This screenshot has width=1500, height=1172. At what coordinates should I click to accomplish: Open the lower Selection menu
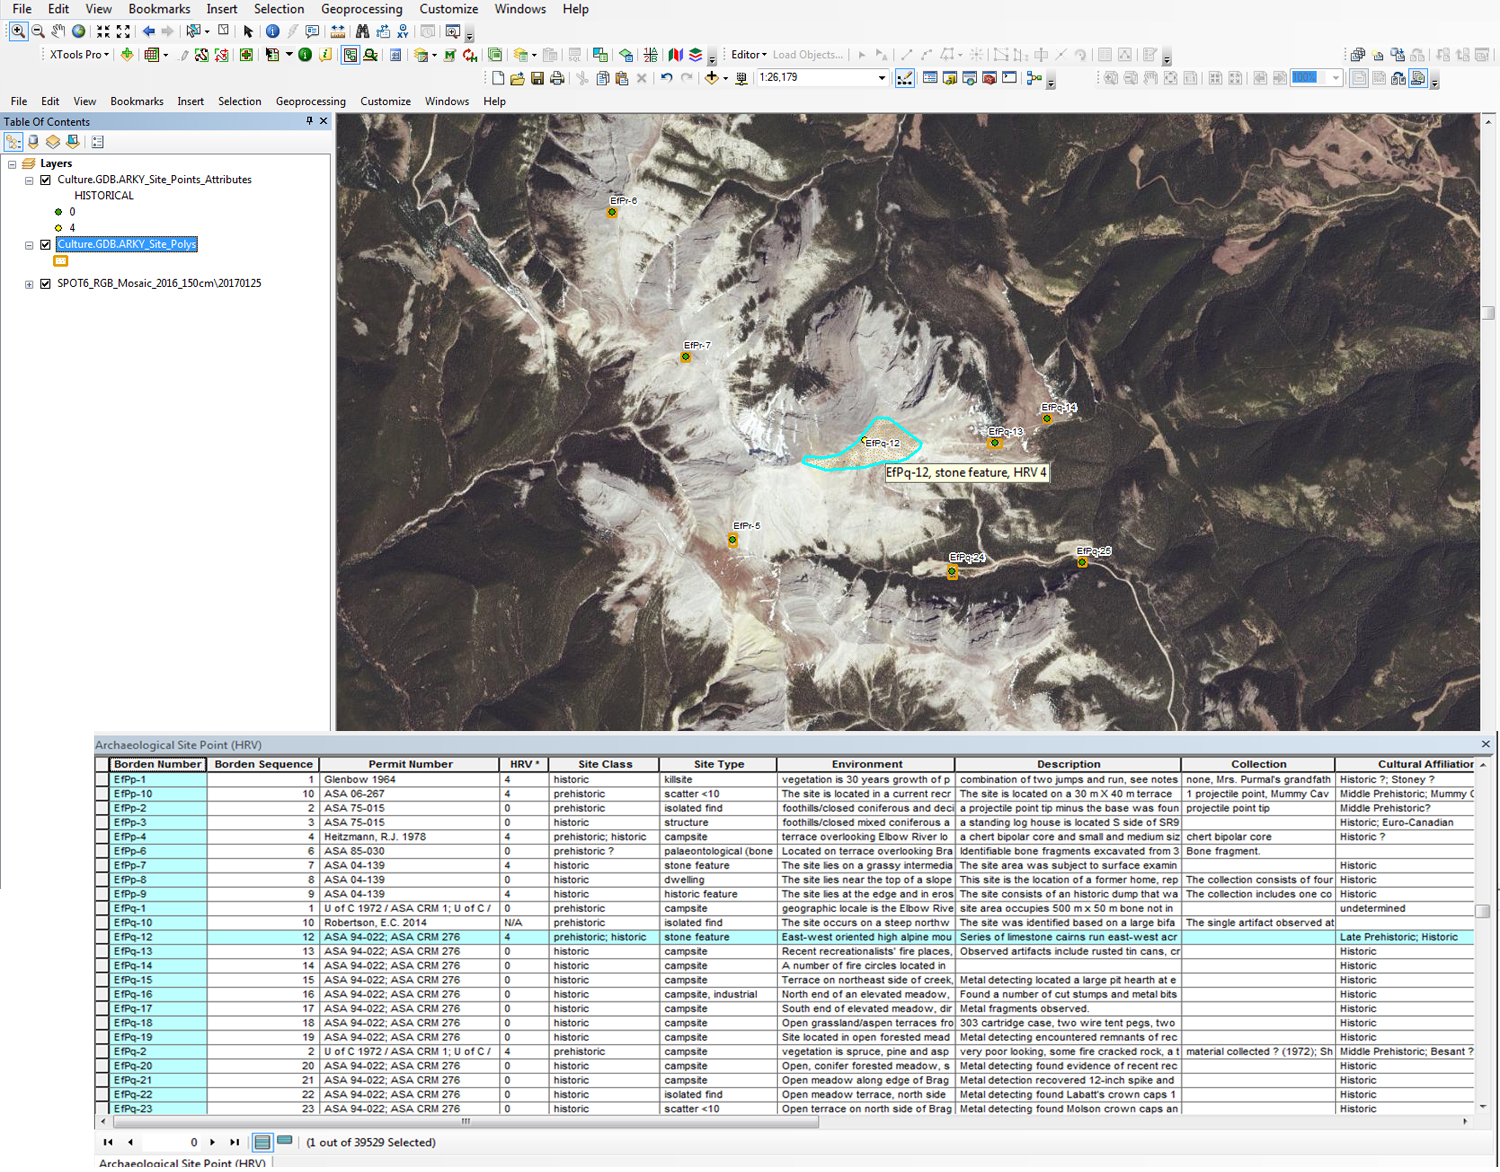(x=239, y=101)
